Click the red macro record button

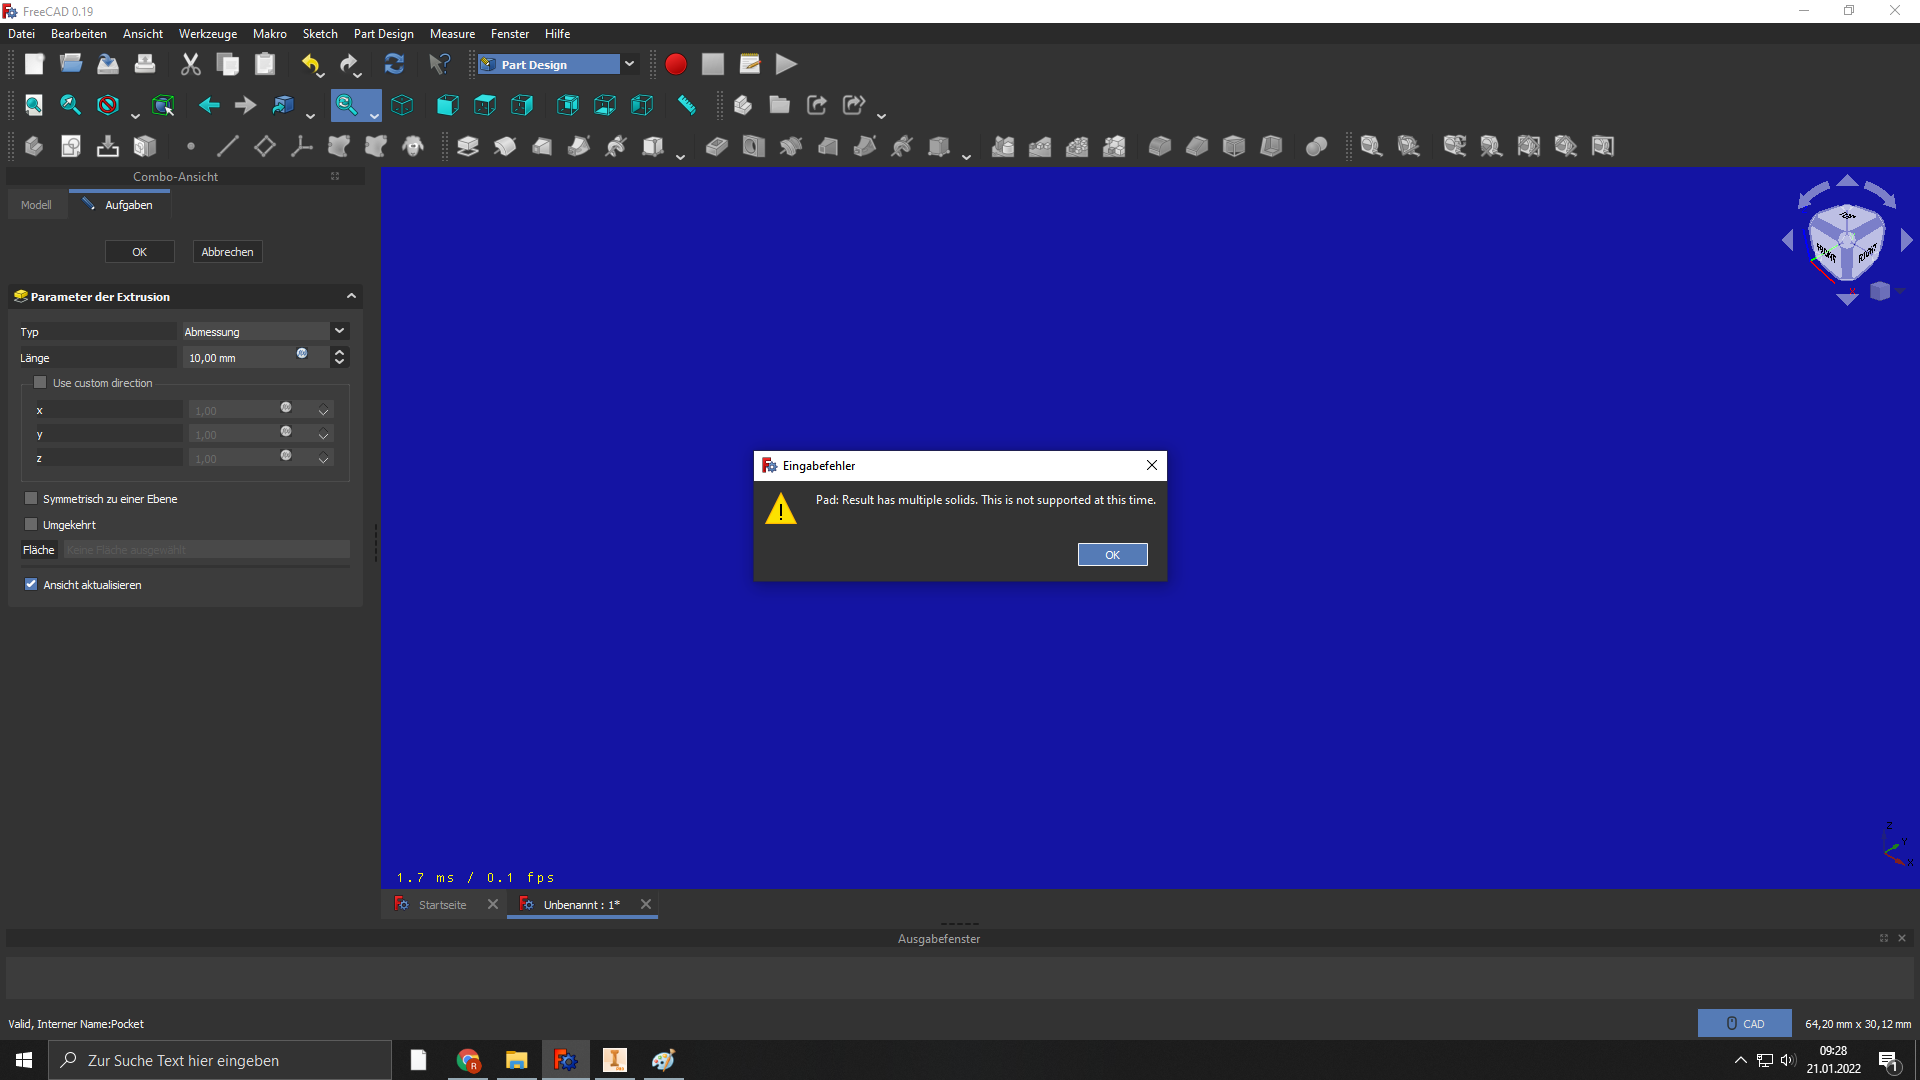(x=676, y=65)
